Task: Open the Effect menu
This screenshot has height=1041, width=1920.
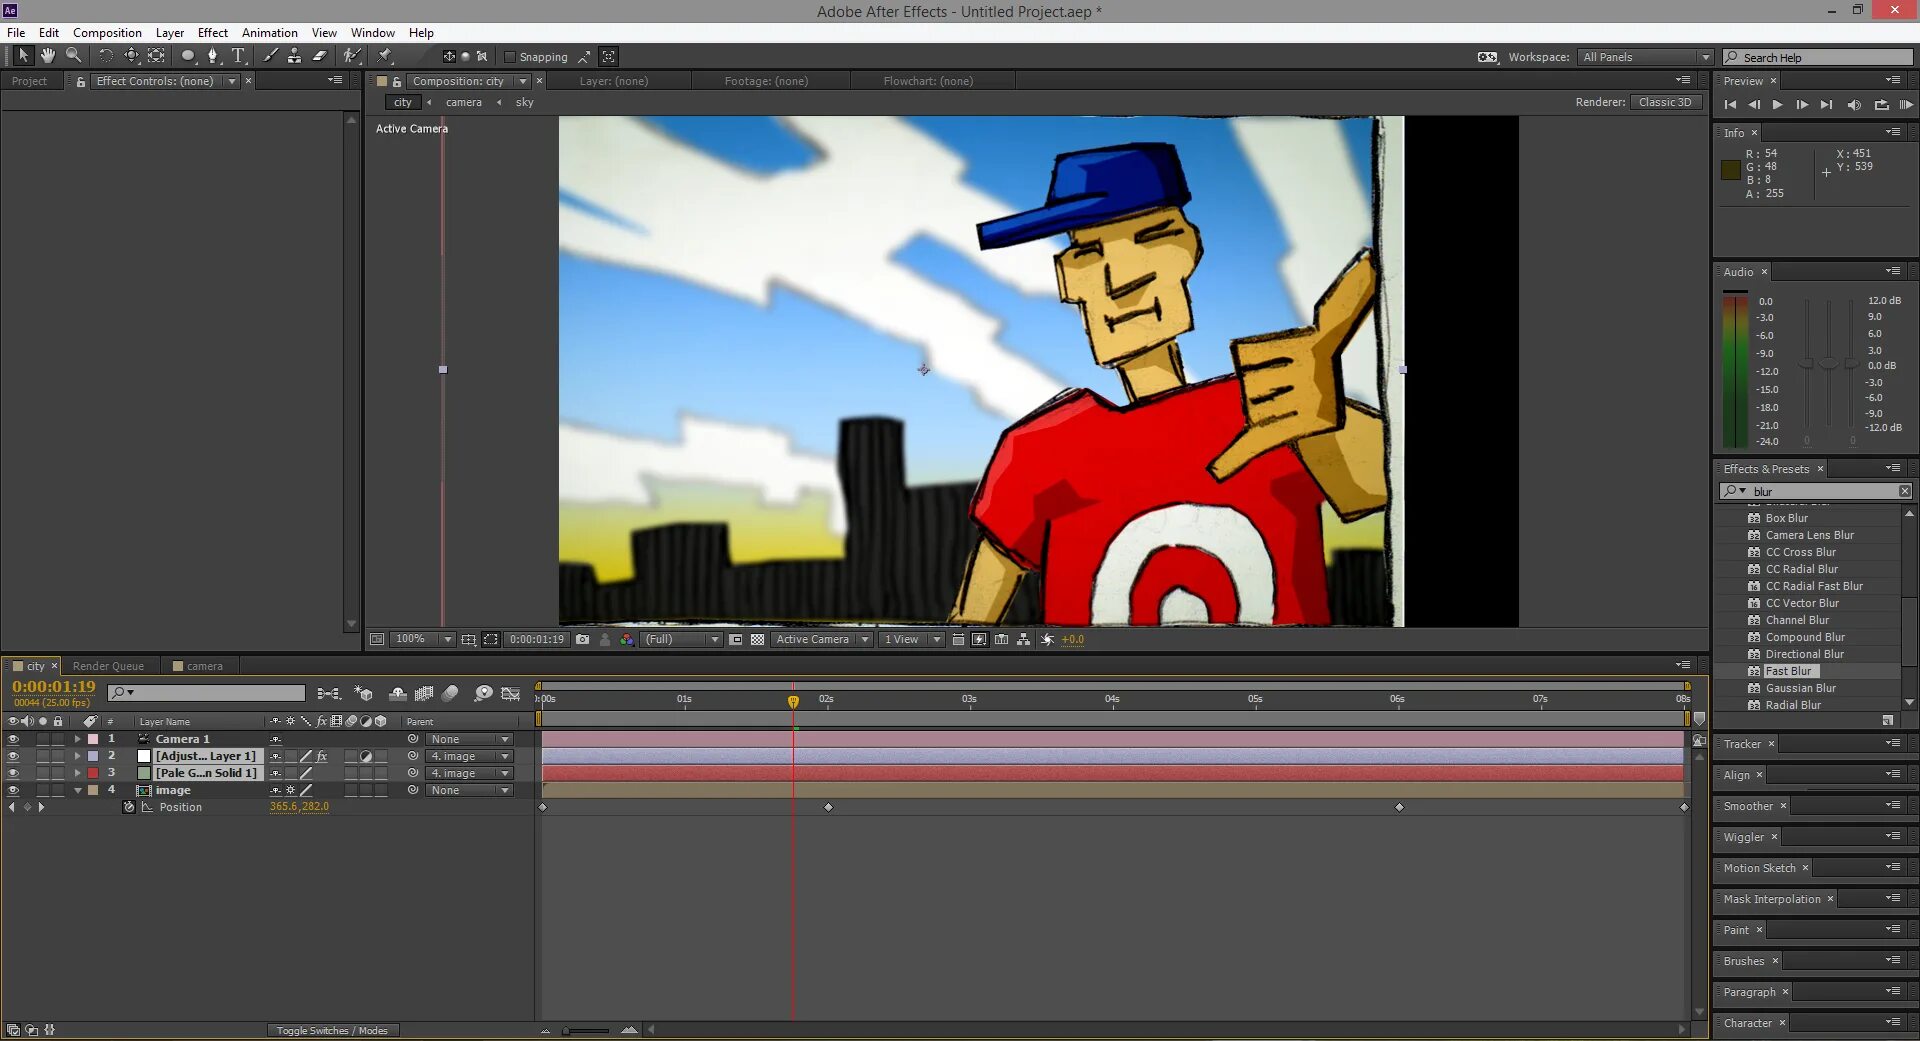Action: click(212, 33)
